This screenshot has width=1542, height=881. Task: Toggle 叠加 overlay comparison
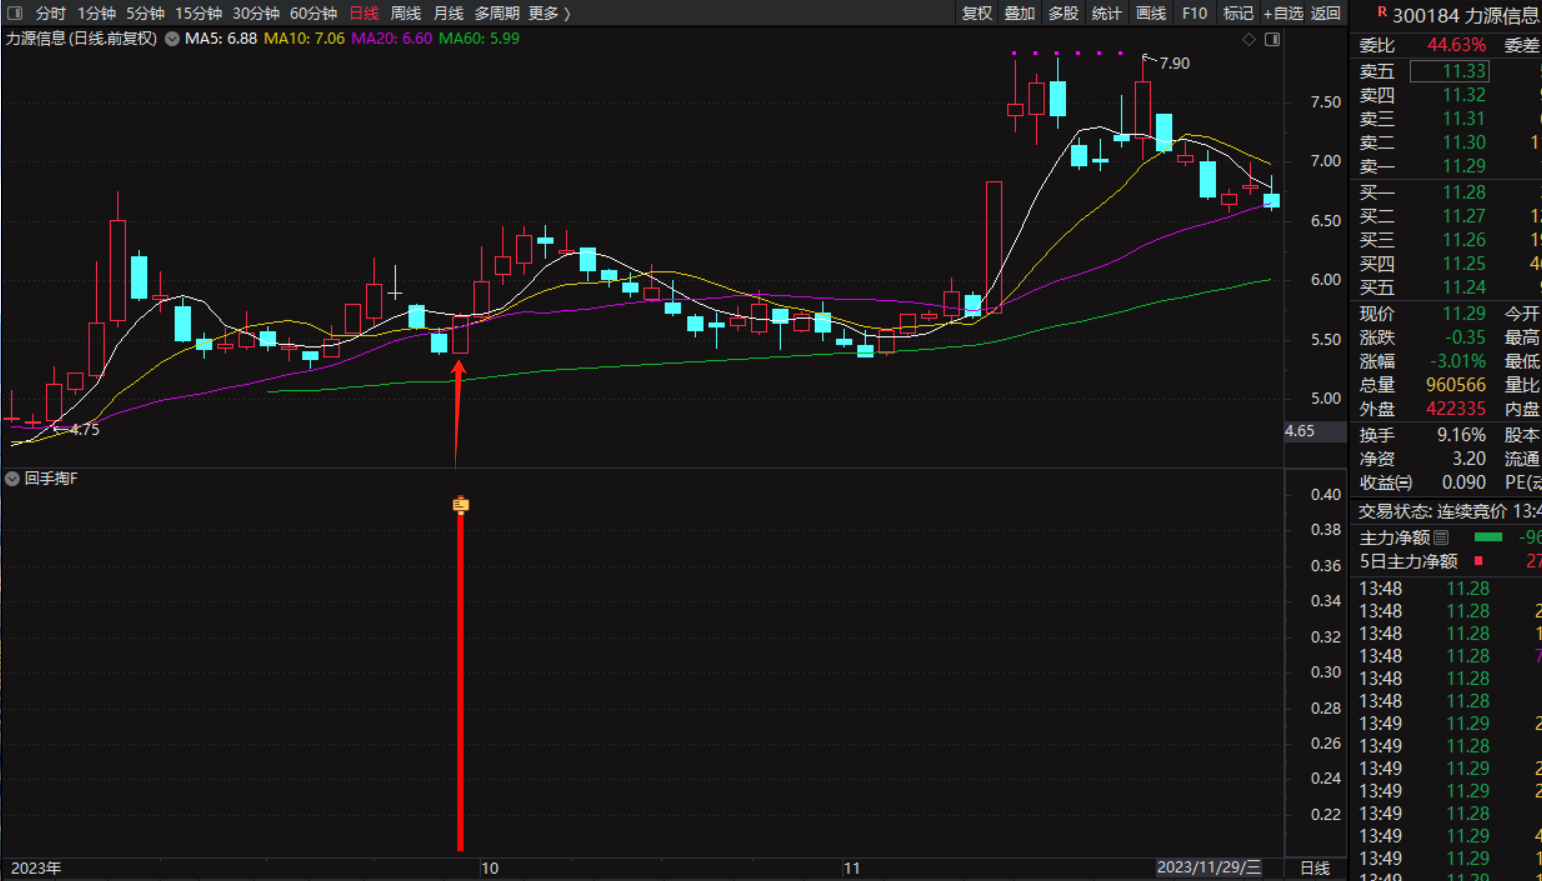tap(1019, 13)
